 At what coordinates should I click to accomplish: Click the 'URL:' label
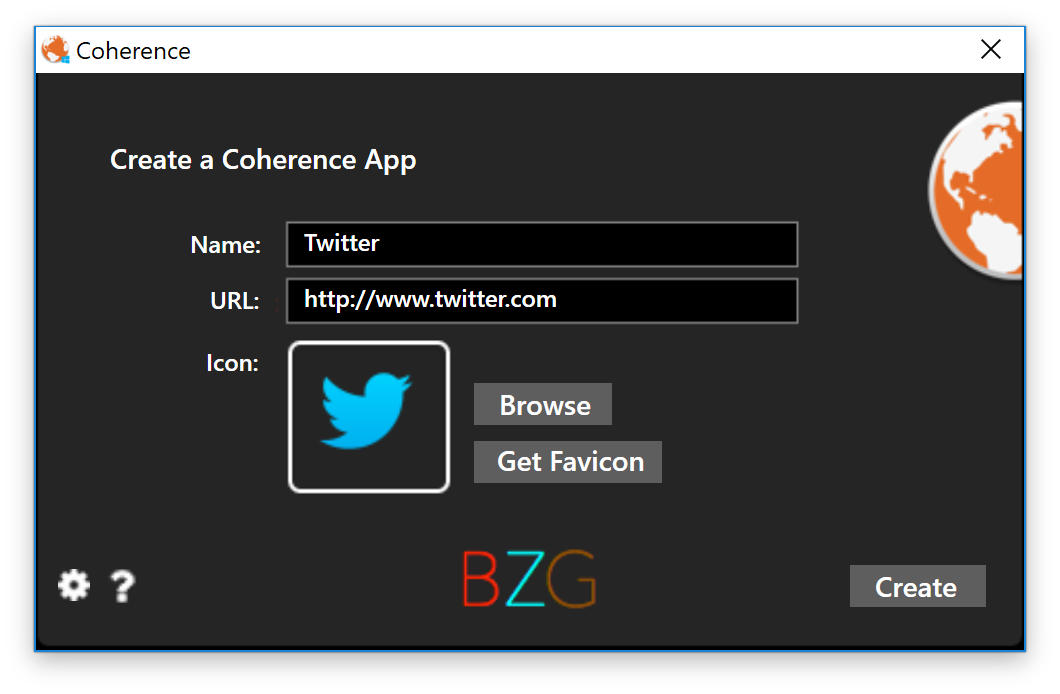(235, 301)
